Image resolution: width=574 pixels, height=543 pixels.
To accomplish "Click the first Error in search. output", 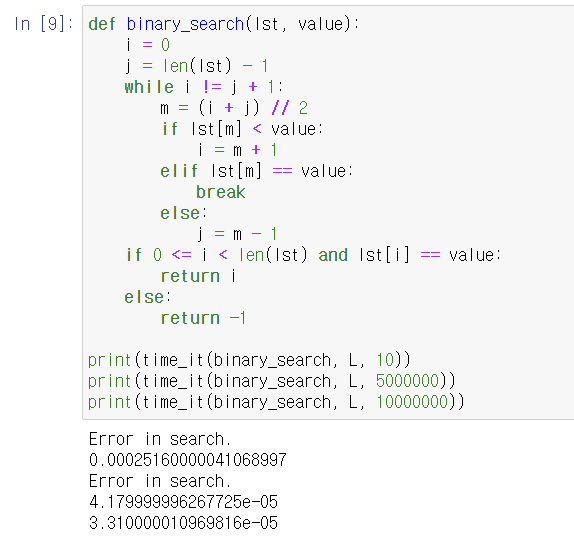I will [x=160, y=439].
